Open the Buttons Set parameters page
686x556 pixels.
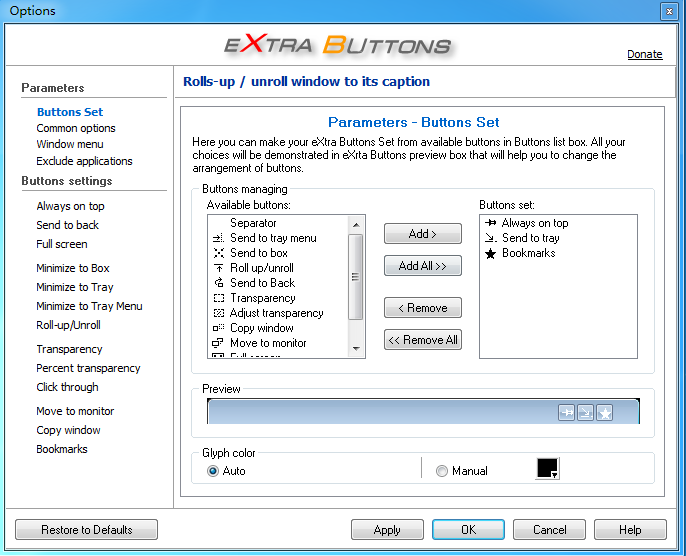[x=70, y=112]
